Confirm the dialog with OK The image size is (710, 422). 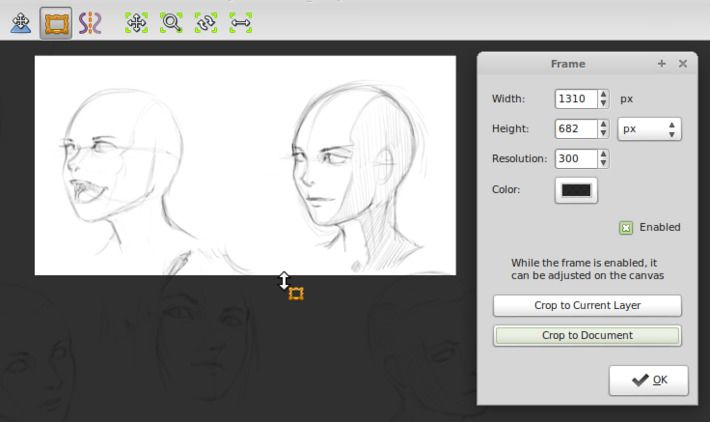click(648, 380)
